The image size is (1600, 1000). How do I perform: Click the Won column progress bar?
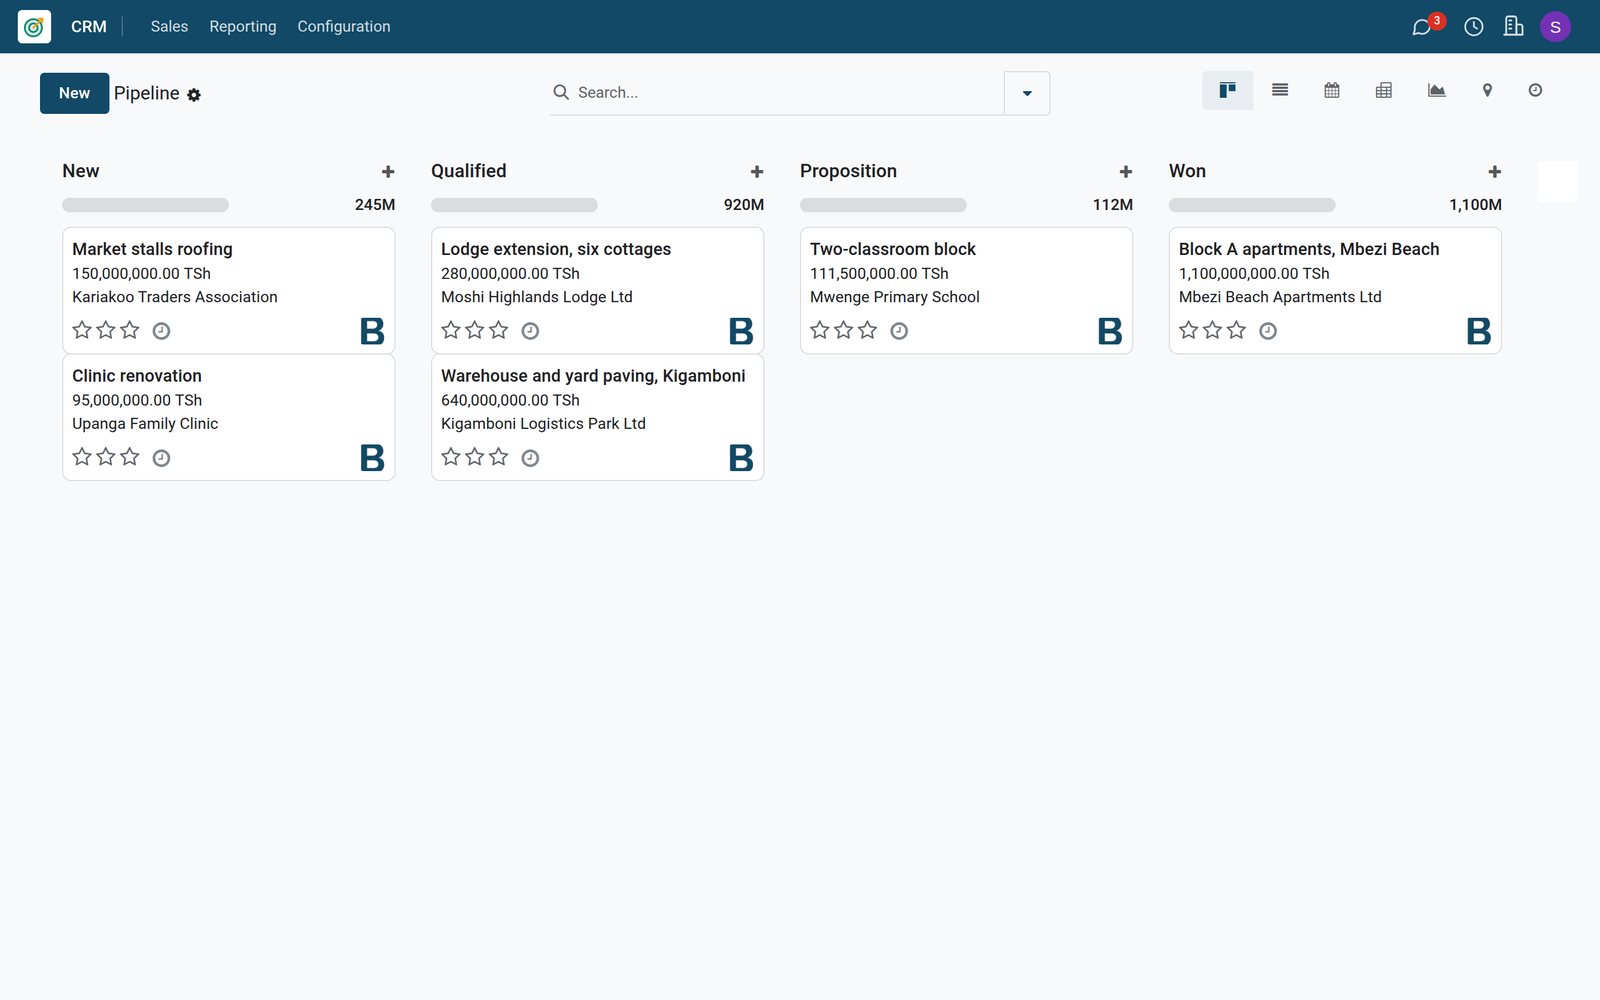1252,205
